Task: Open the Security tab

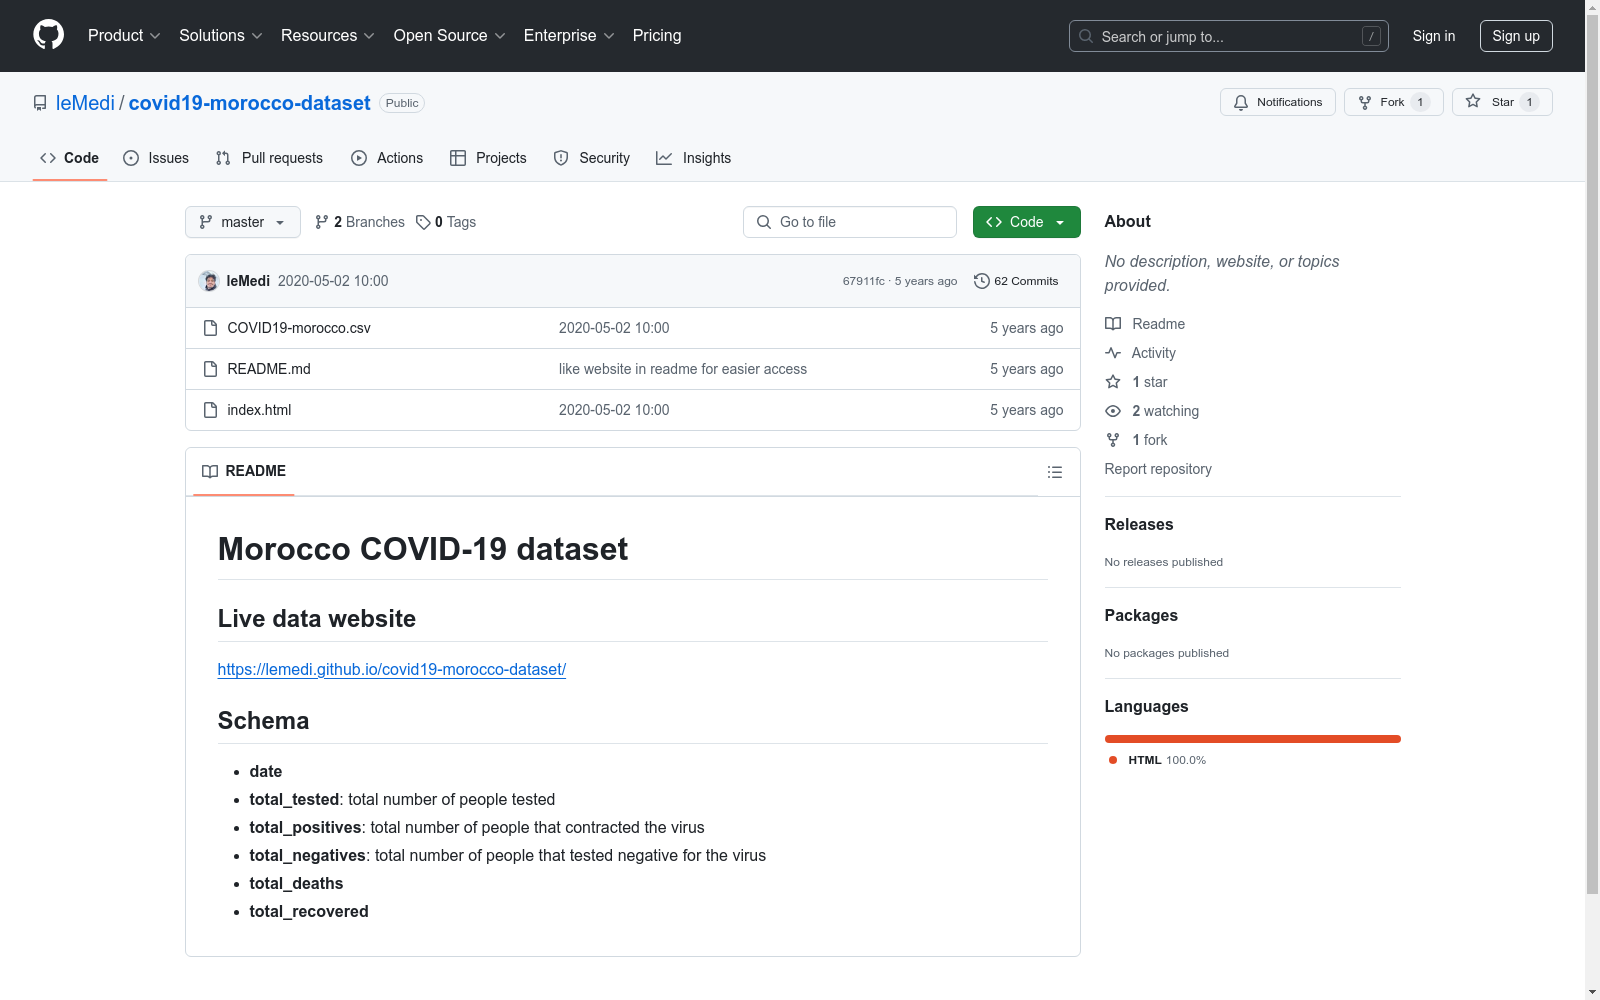Action: coord(592,158)
